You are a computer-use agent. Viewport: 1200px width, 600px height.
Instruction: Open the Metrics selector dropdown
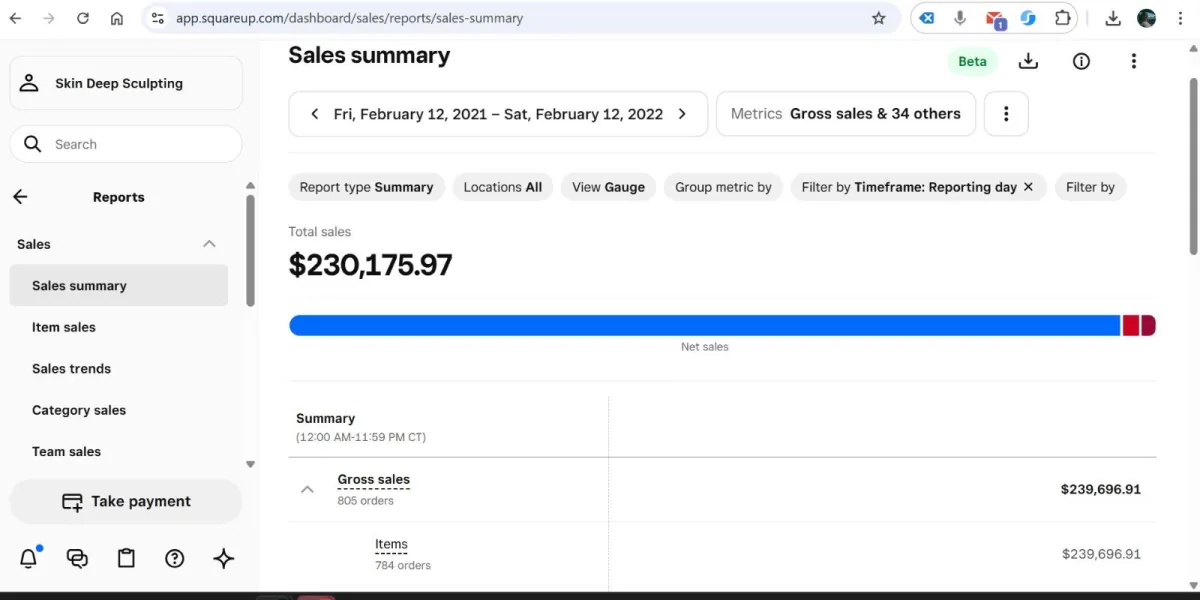pyautogui.click(x=845, y=114)
